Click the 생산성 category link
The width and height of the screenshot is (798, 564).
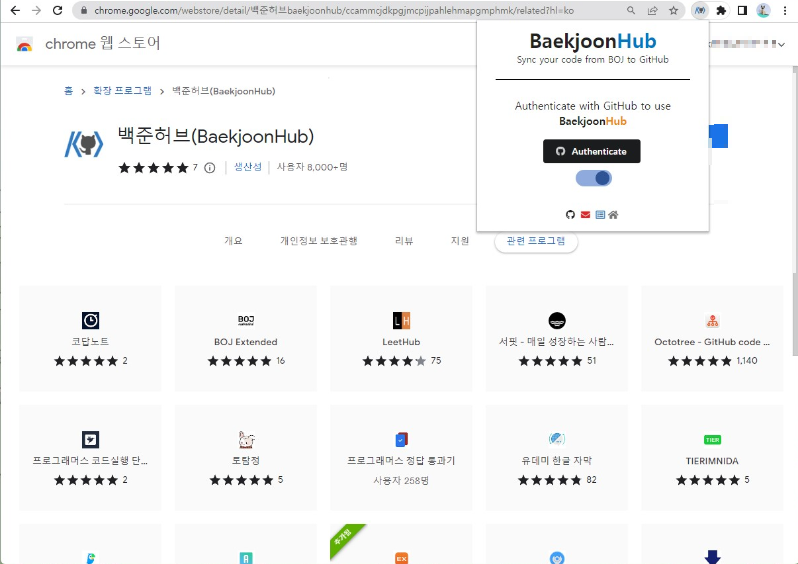click(248, 167)
